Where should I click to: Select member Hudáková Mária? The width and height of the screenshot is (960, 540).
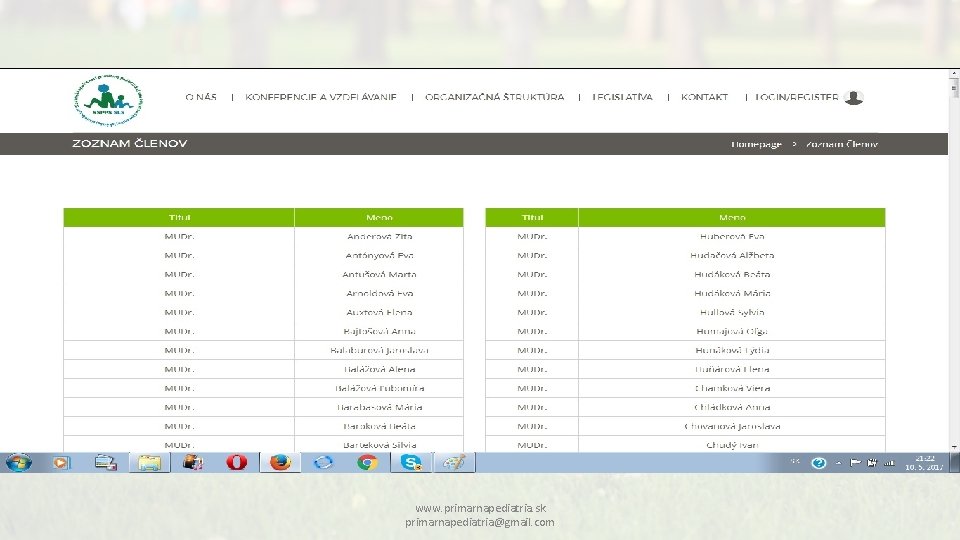point(732,293)
